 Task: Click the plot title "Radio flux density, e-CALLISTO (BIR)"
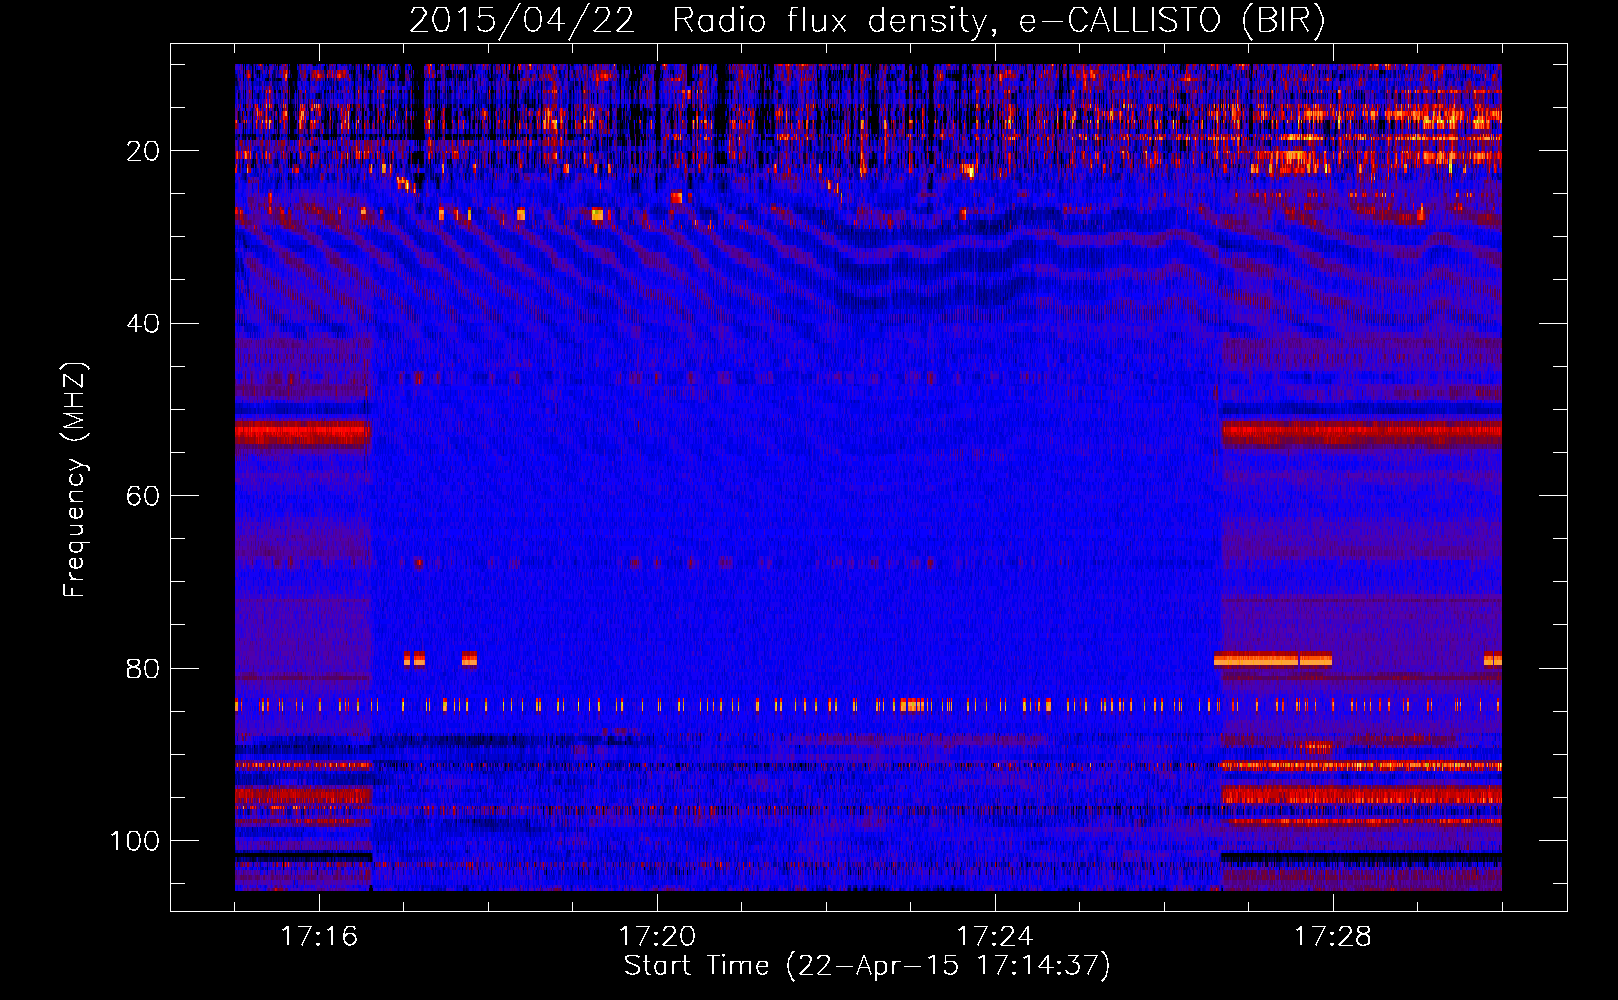999,20
